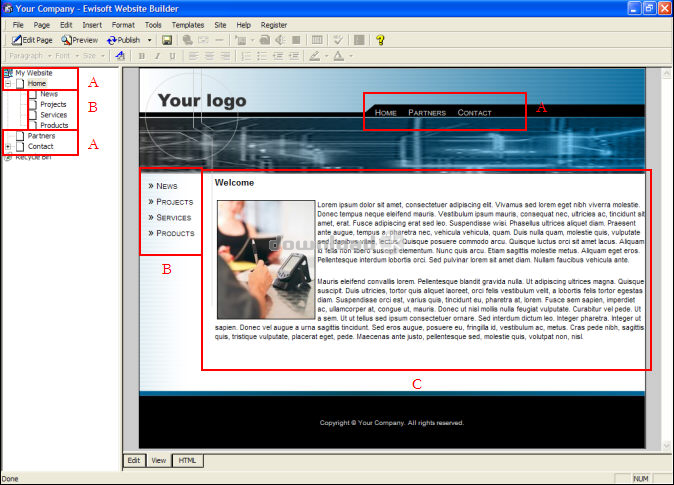Select the Contact page in the site tree
The image size is (674, 485).
point(40,146)
